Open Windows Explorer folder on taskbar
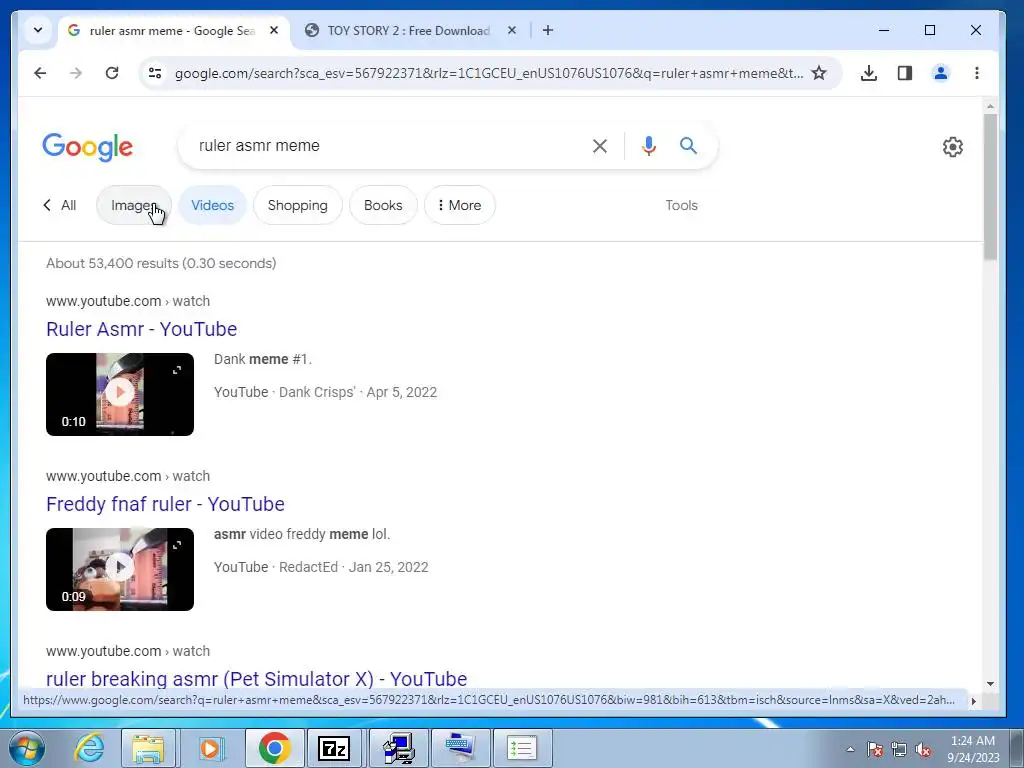 click(x=148, y=748)
